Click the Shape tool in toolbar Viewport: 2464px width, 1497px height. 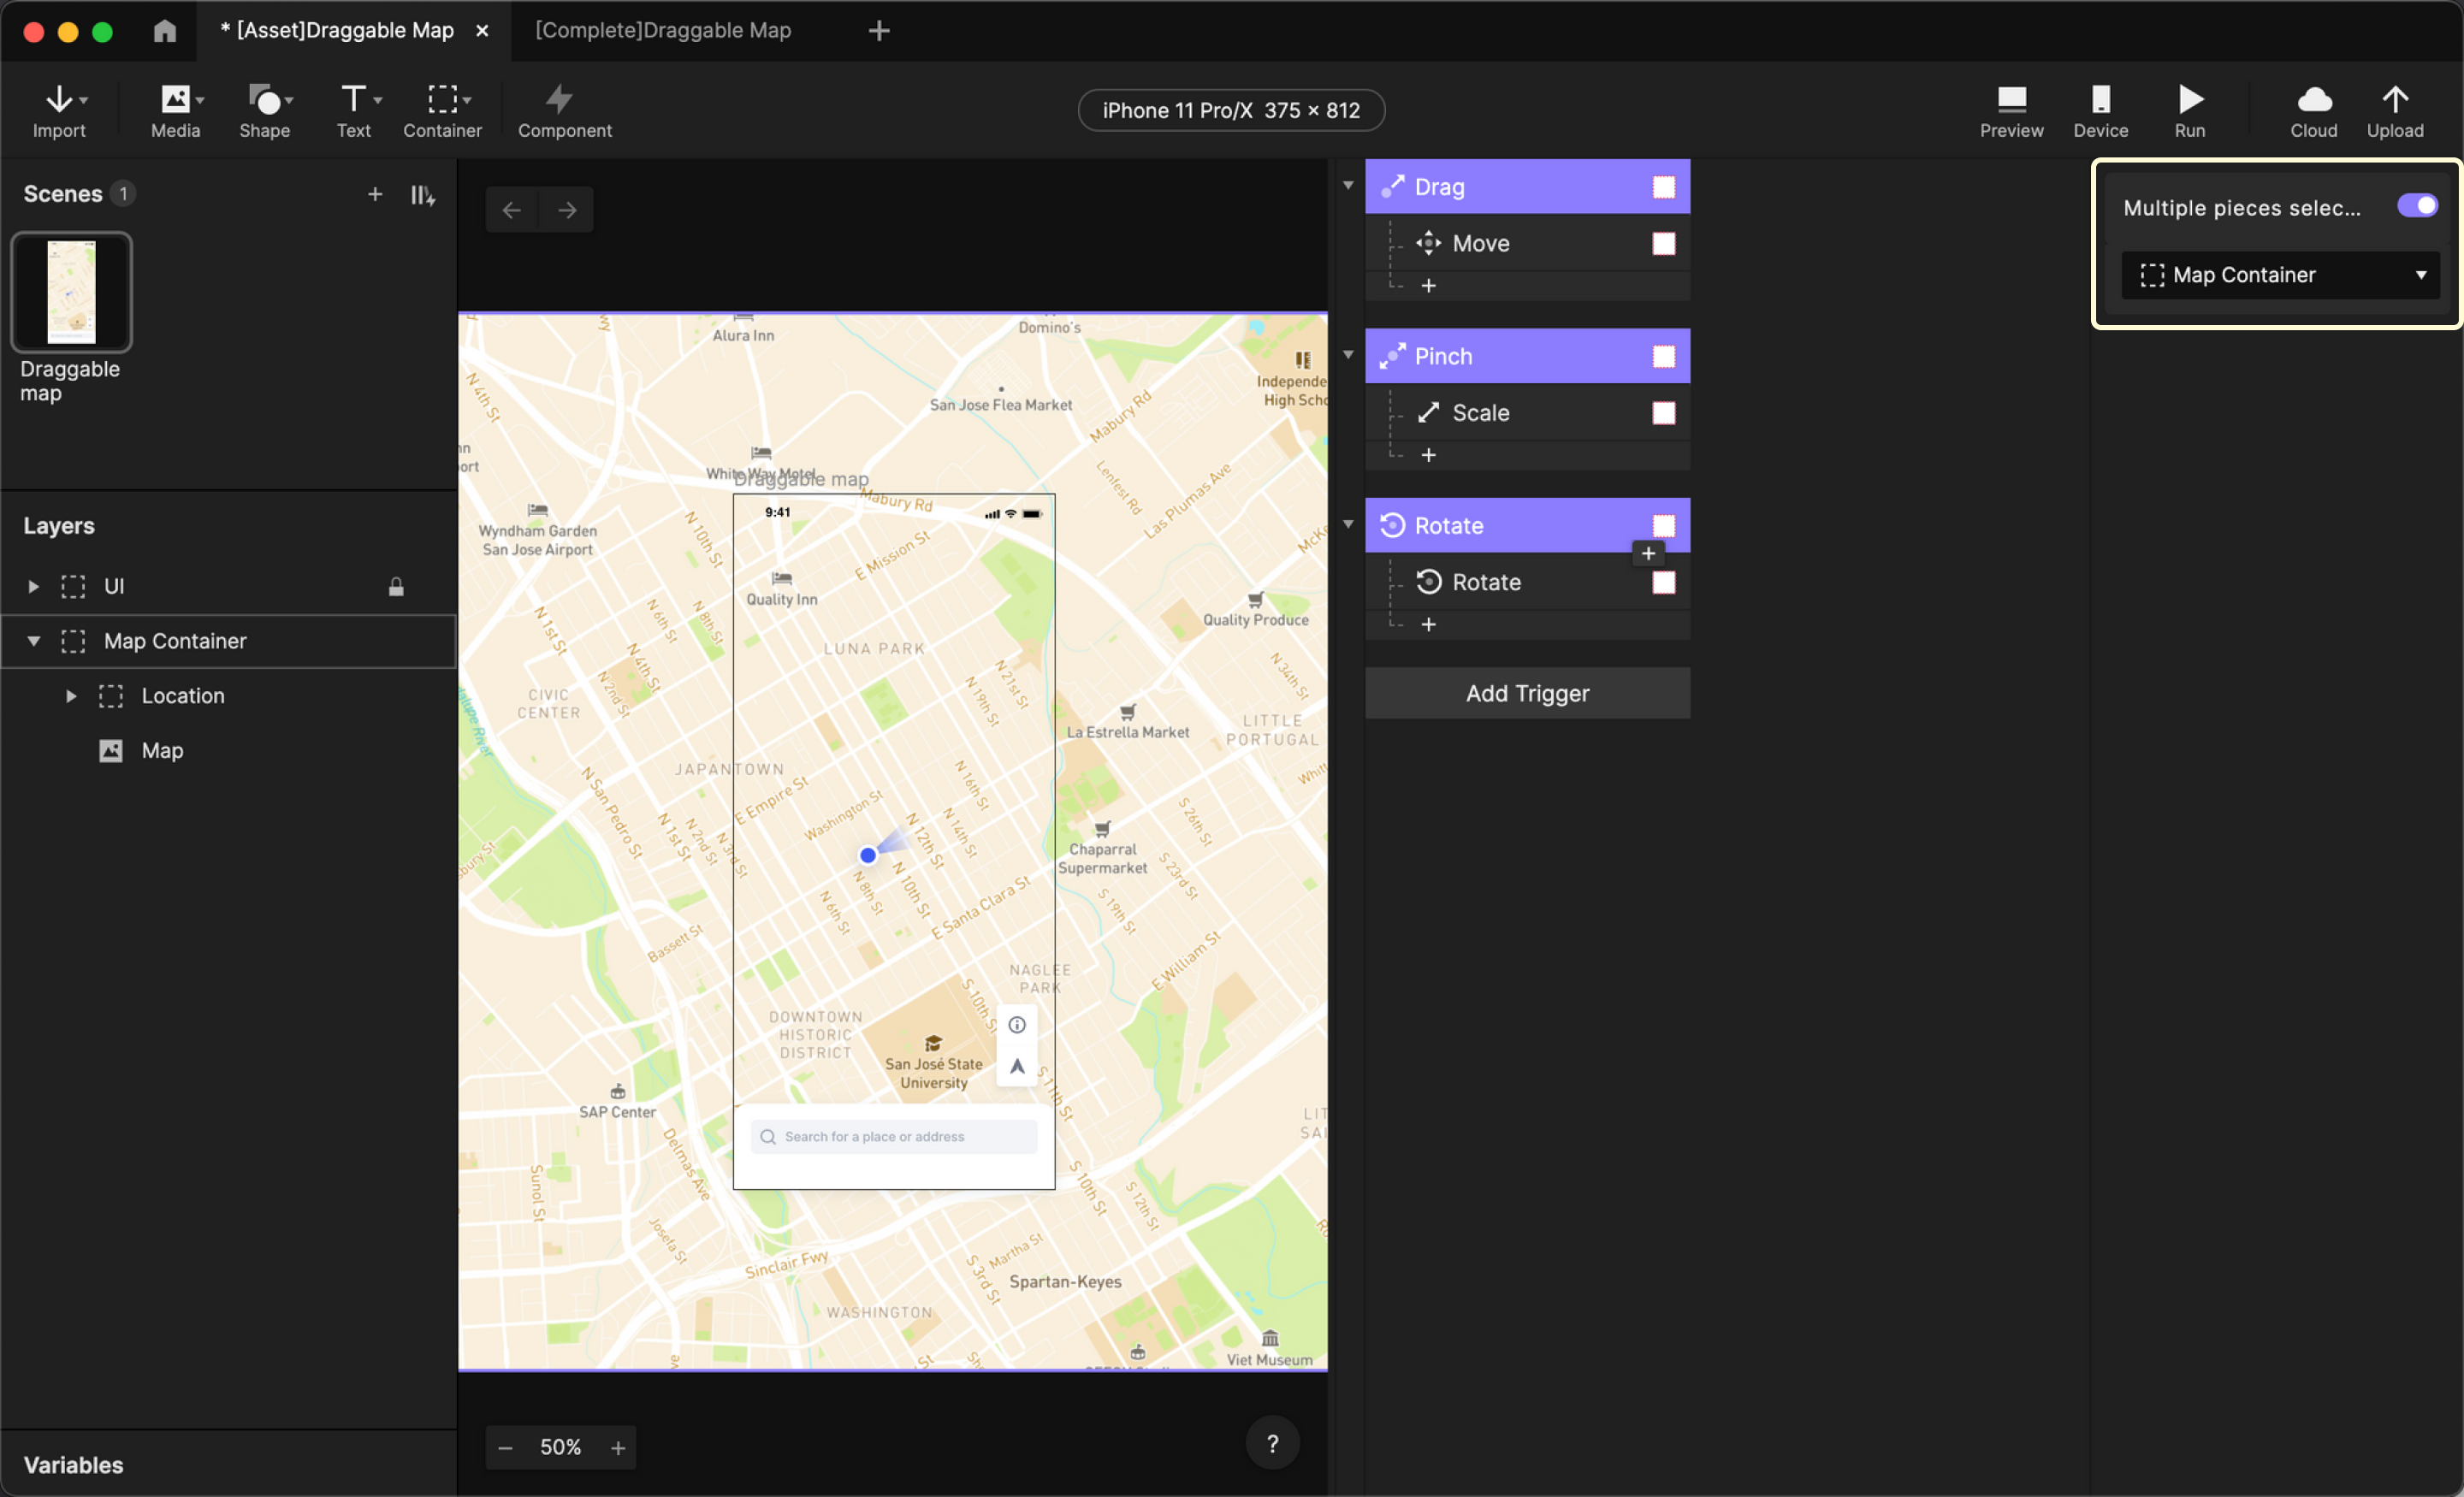tap(266, 109)
